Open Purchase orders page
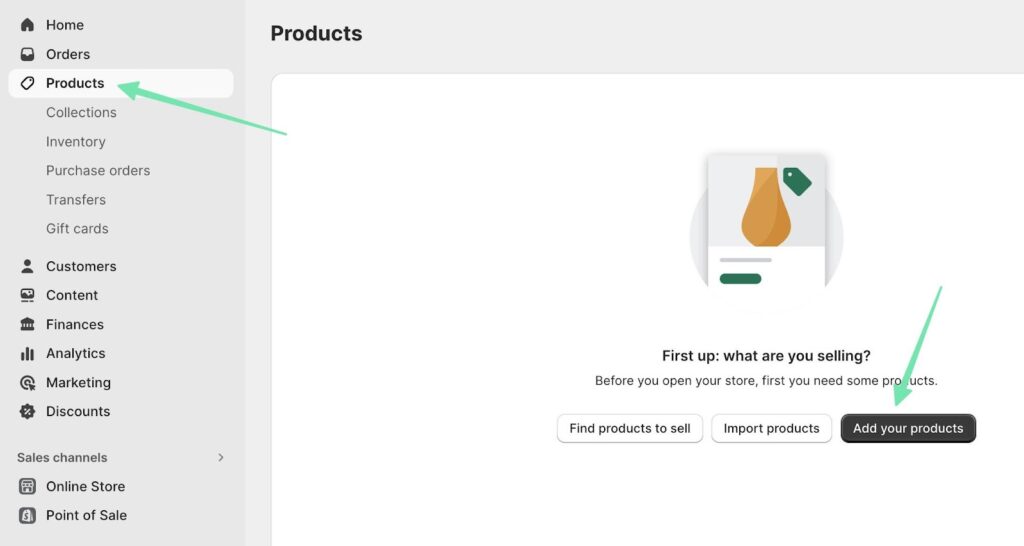Image resolution: width=1024 pixels, height=546 pixels. tap(98, 170)
